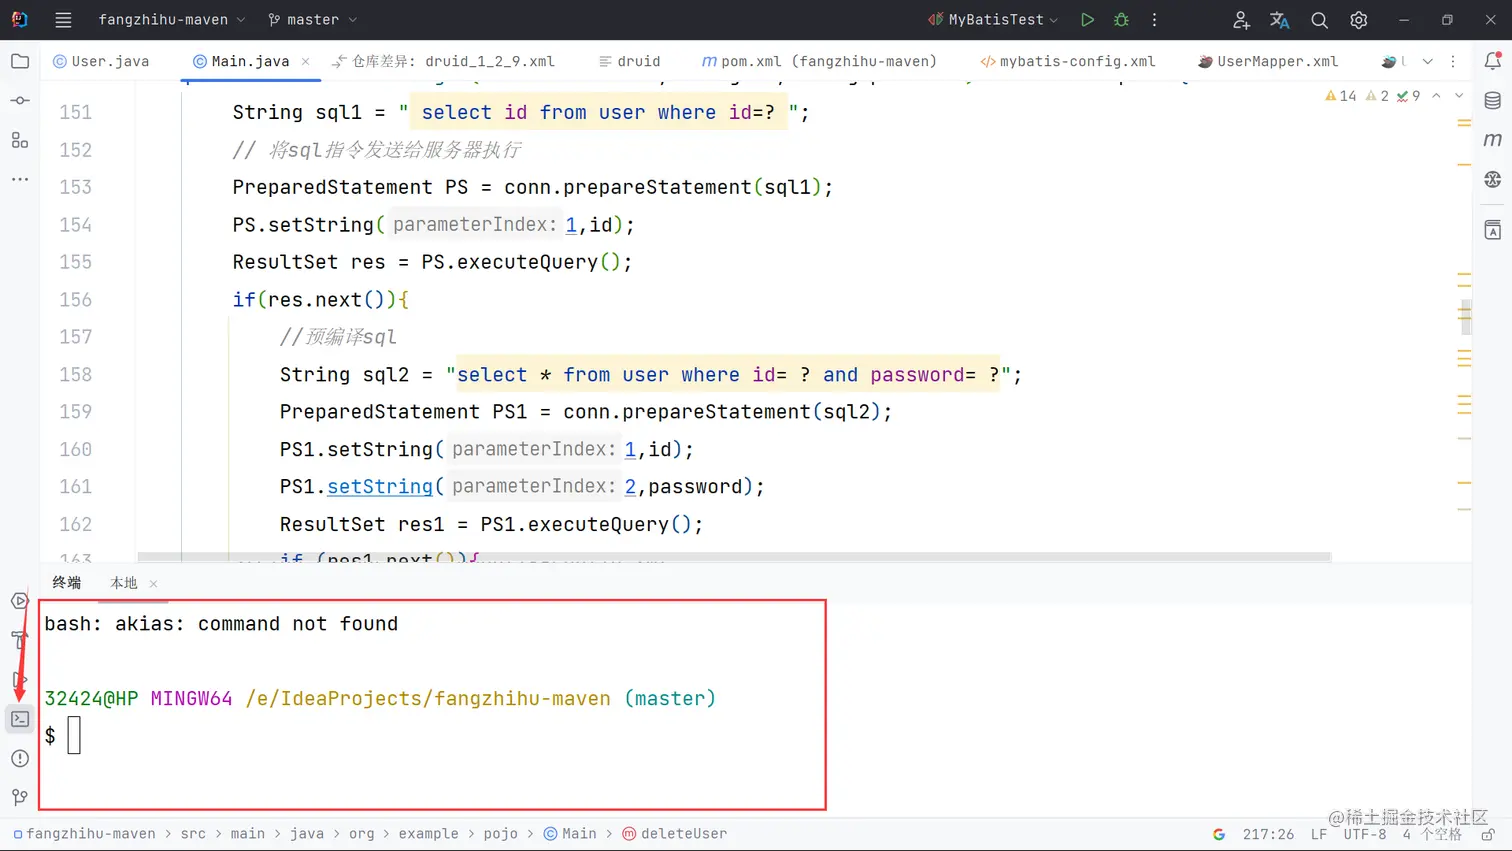The image size is (1512, 851).
Task: Click line number 154 in gutter
Action: click(75, 225)
